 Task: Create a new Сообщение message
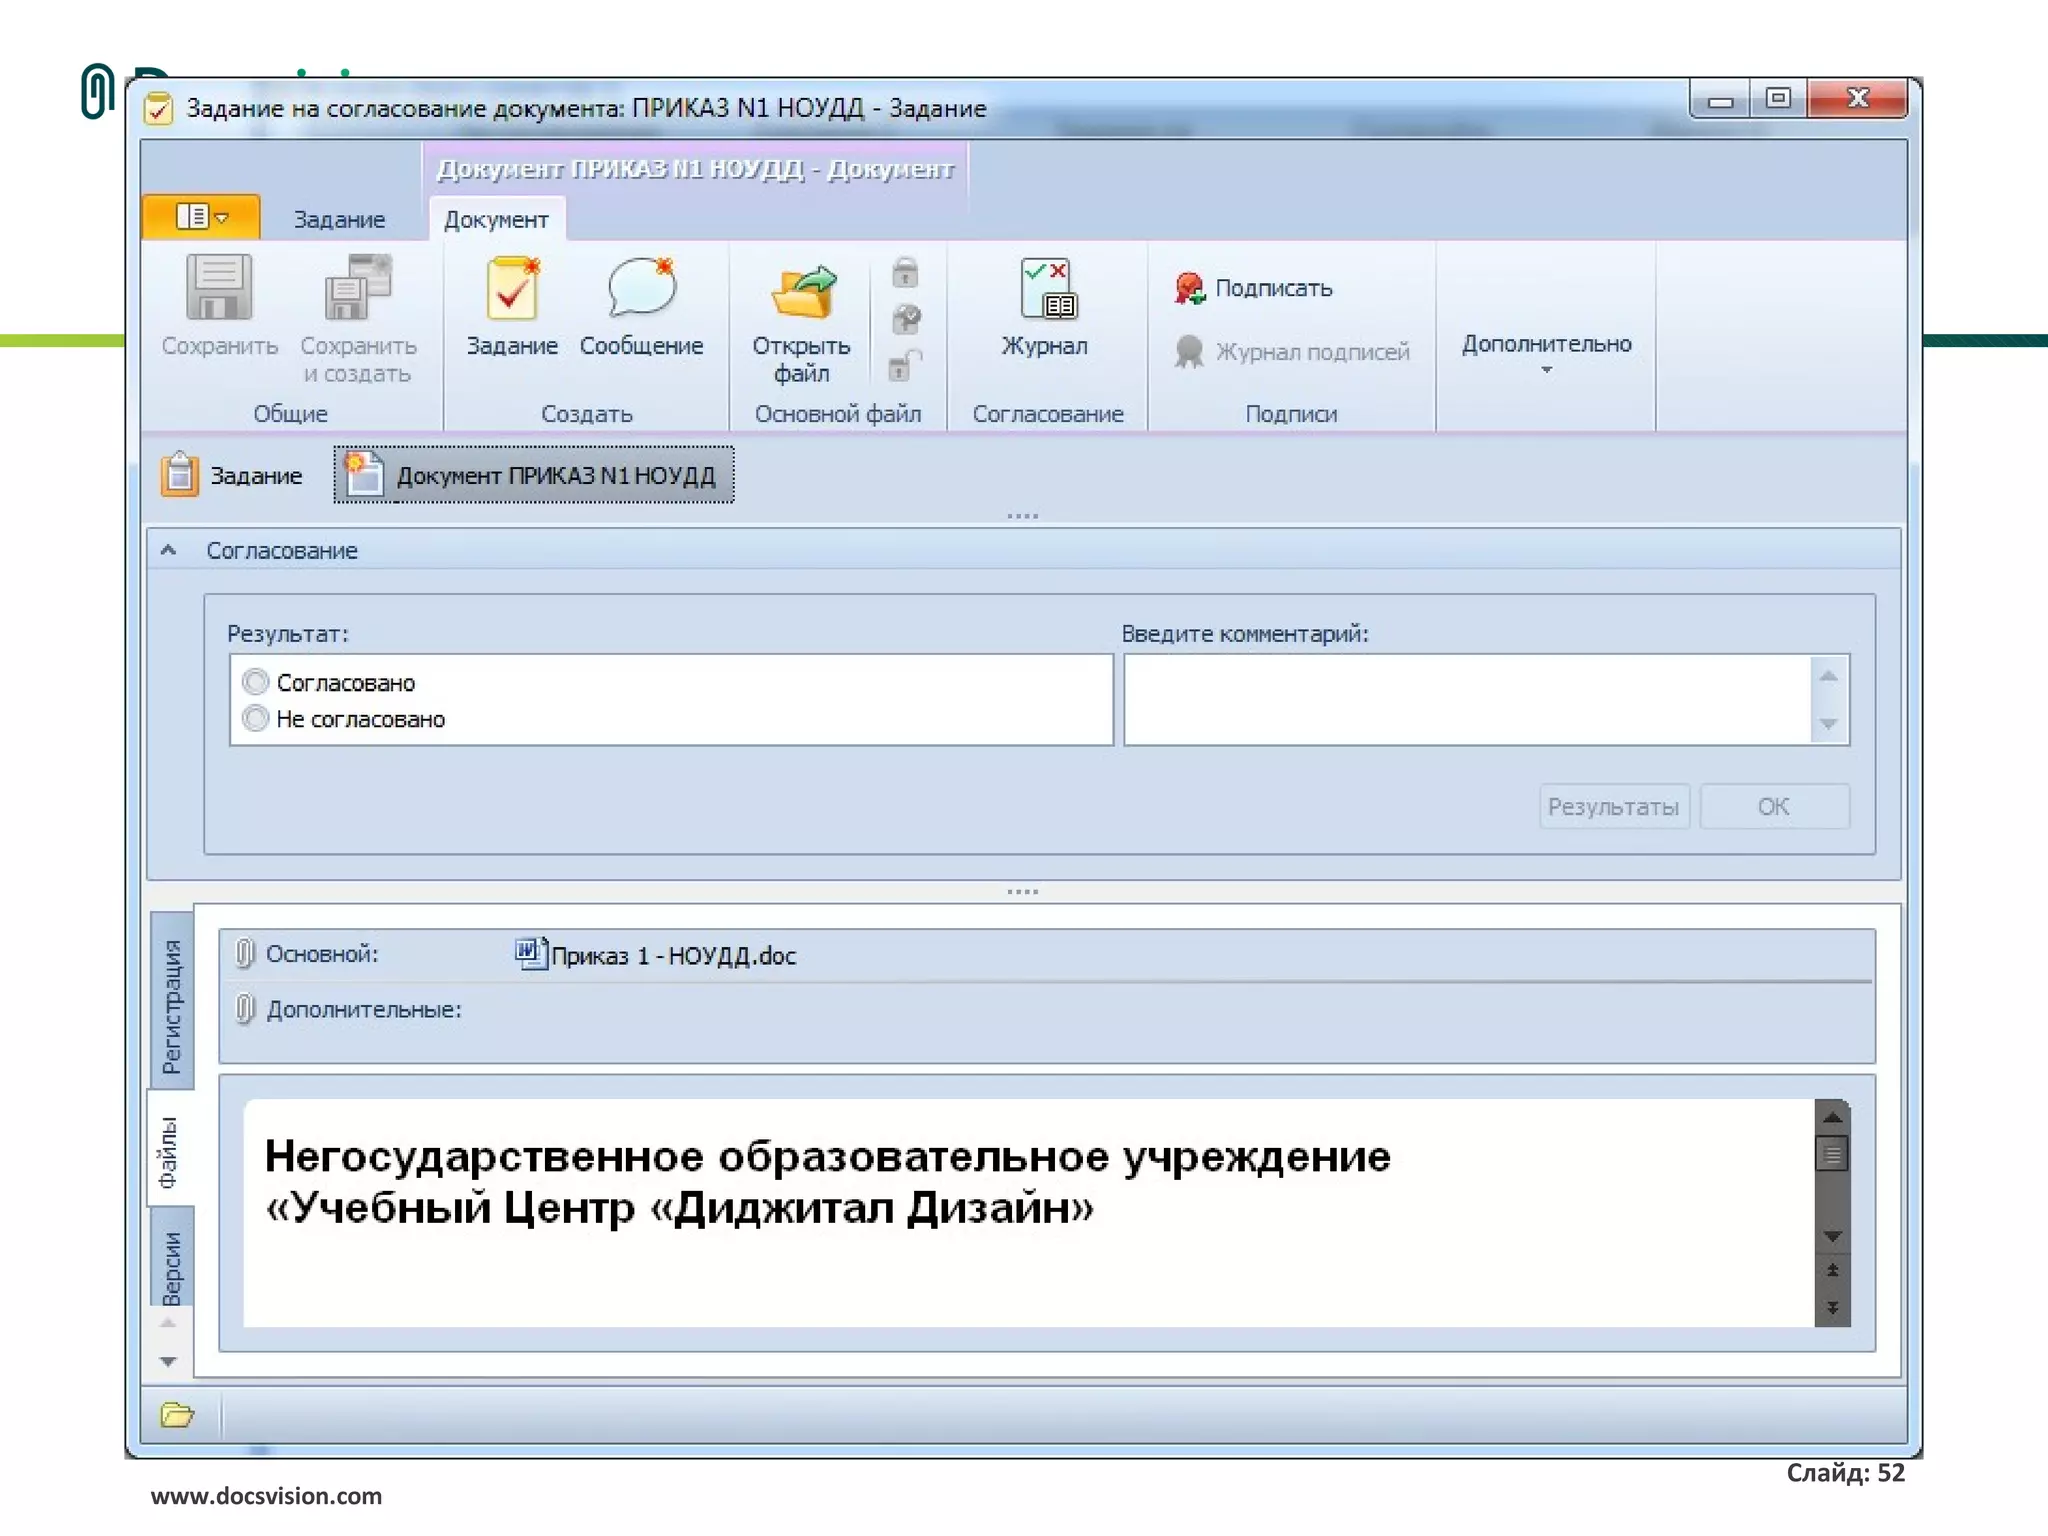click(x=641, y=307)
